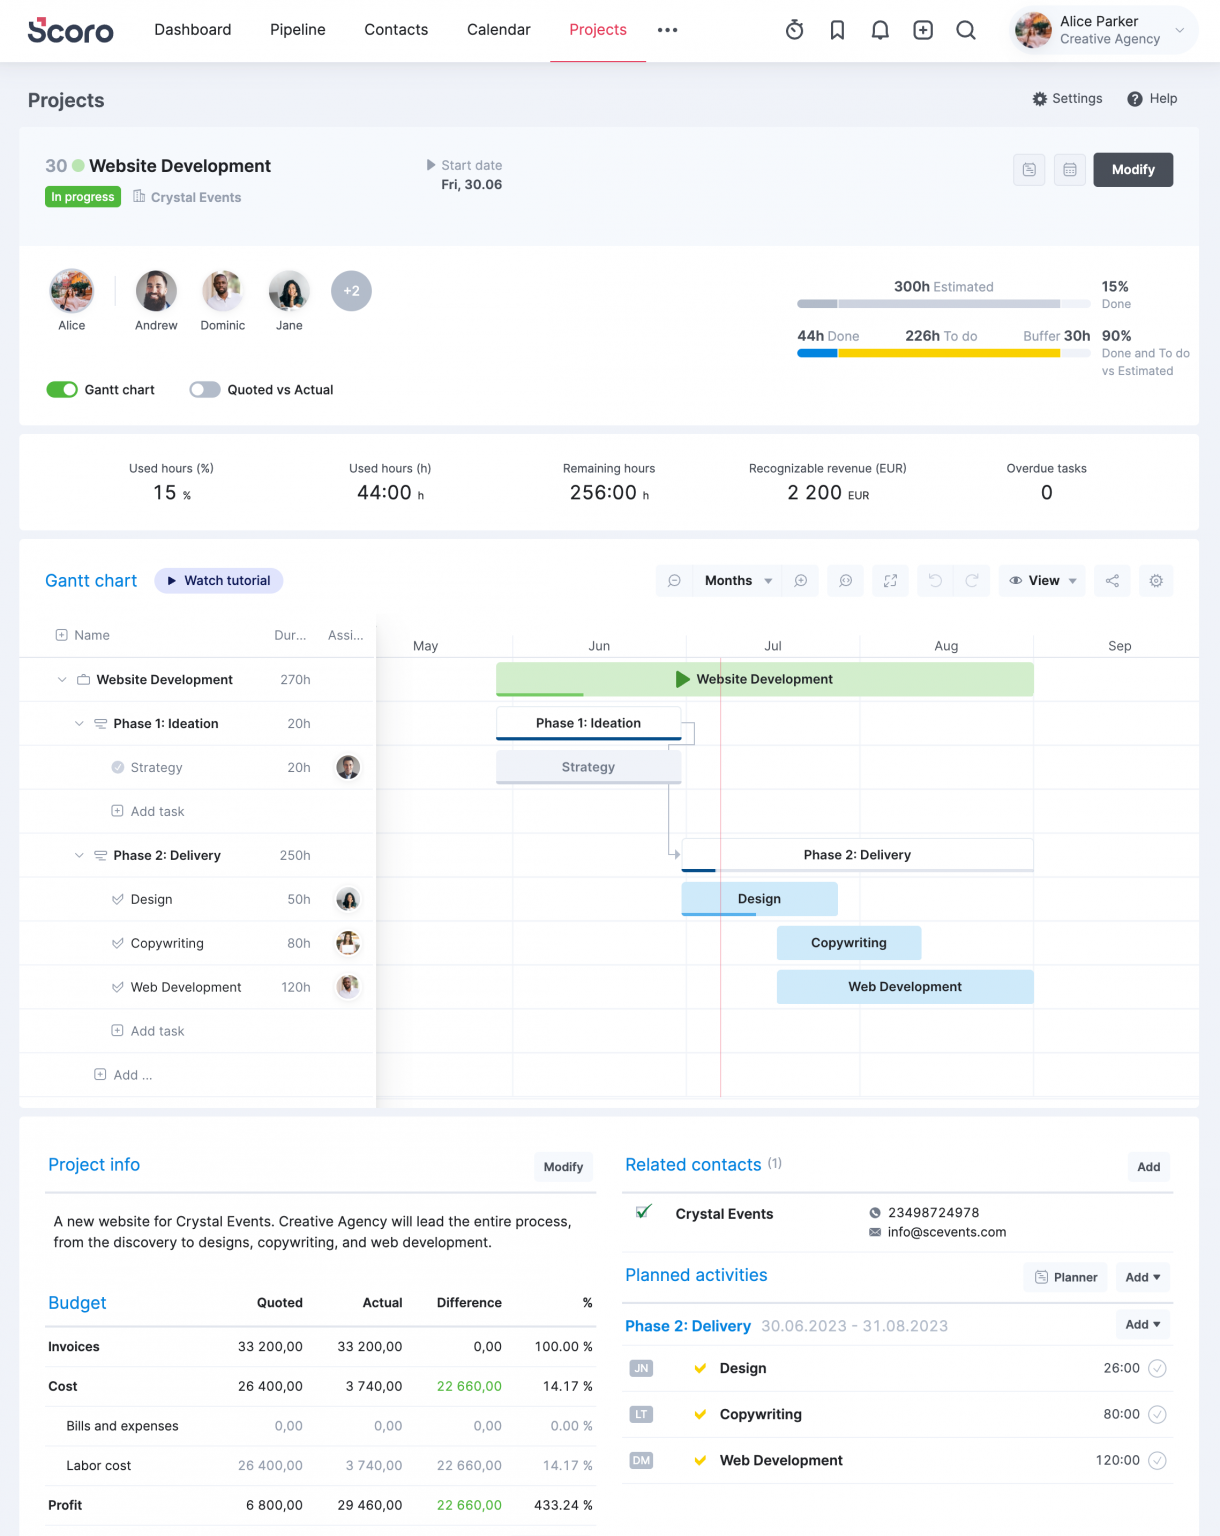Open the View options dropdown

[x=1042, y=580]
